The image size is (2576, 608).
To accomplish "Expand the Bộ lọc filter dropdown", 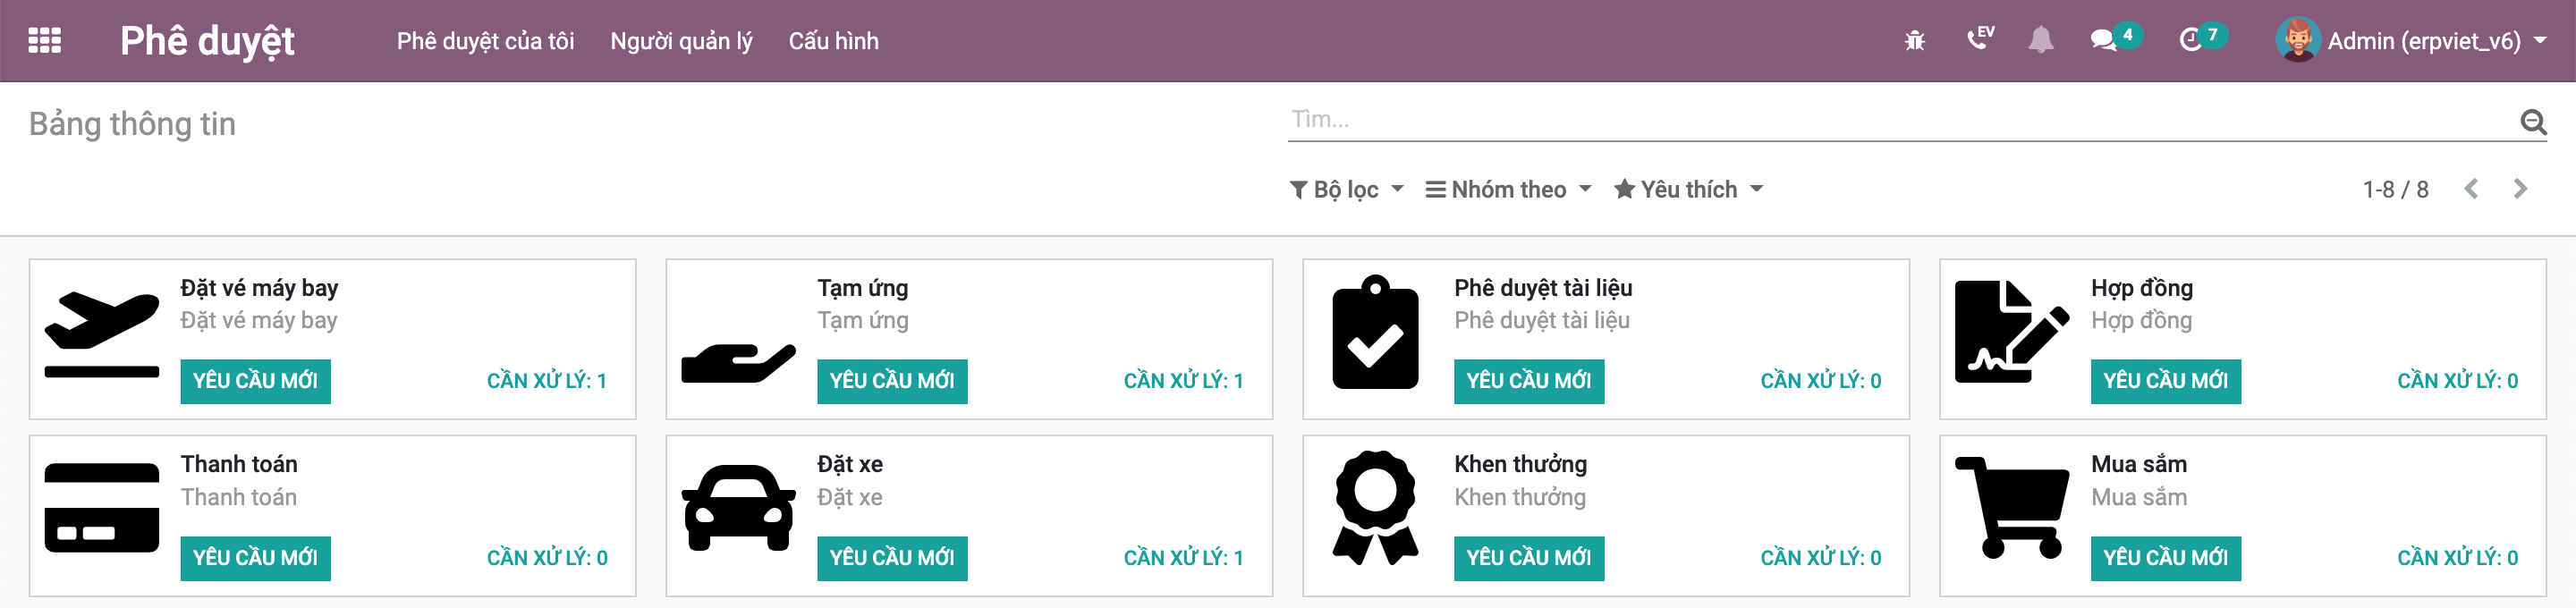I will coord(1345,189).
